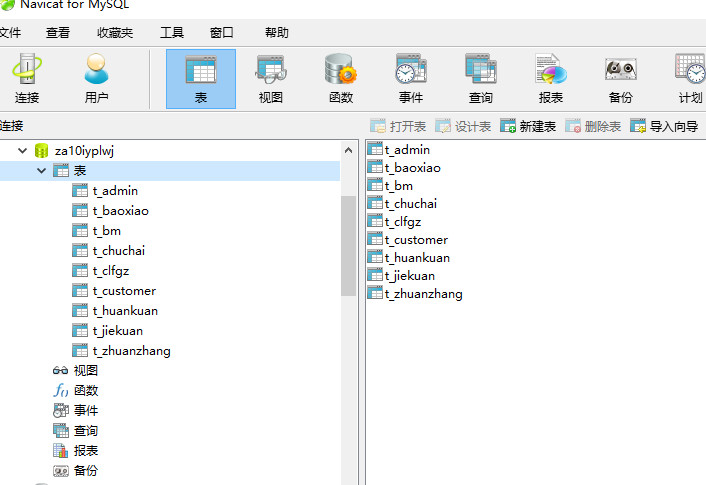Image resolution: width=706 pixels, height=485 pixels.
Task: Open the Query (查询) toolbar icon
Action: coord(480,79)
